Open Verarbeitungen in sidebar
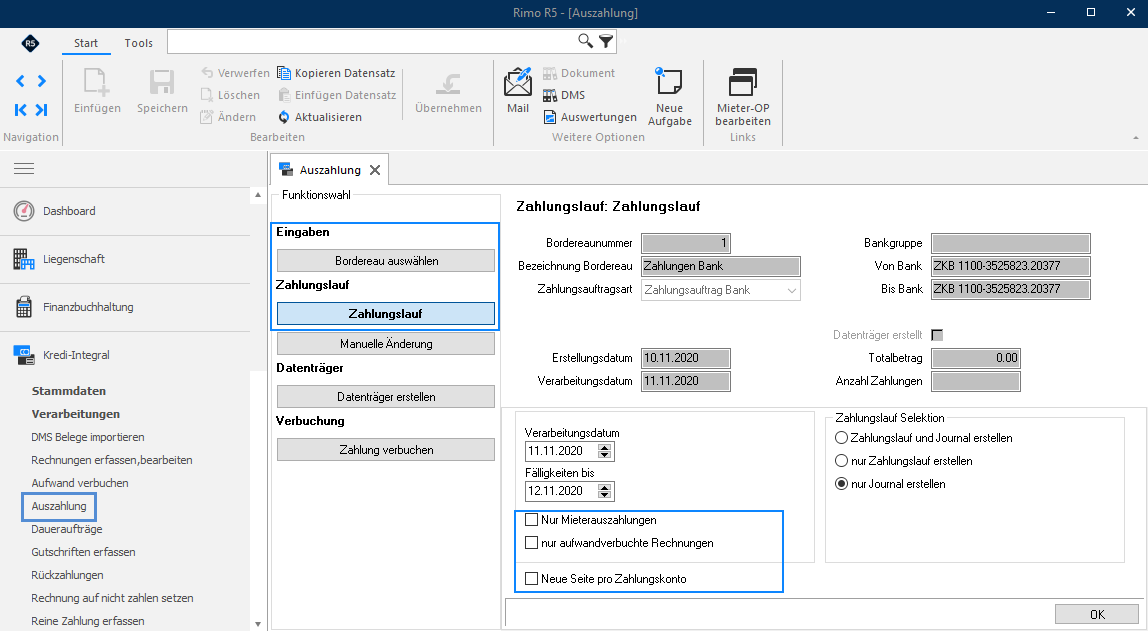Image resolution: width=1148 pixels, height=631 pixels. (75, 414)
